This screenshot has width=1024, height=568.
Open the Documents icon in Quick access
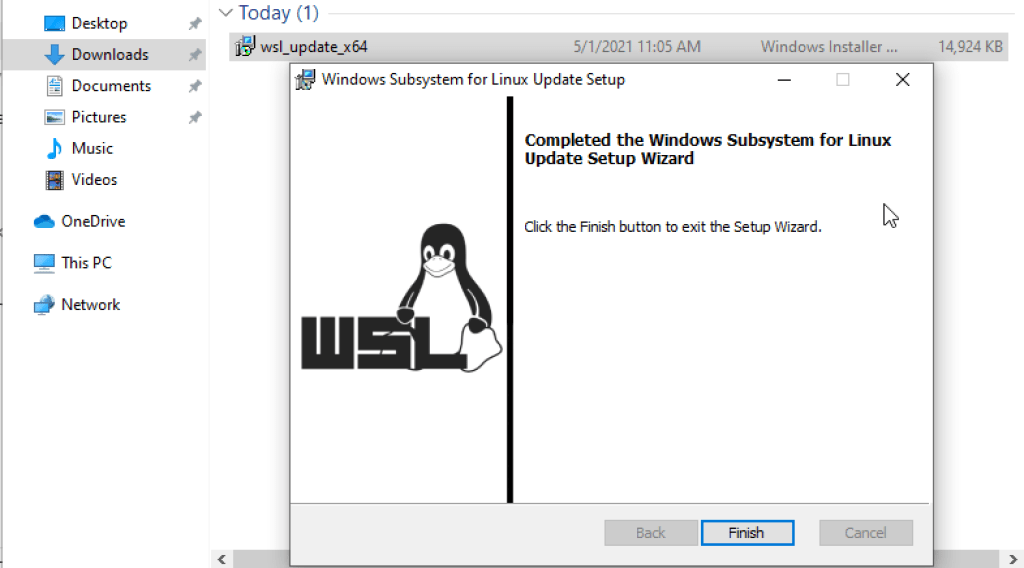tap(54, 86)
